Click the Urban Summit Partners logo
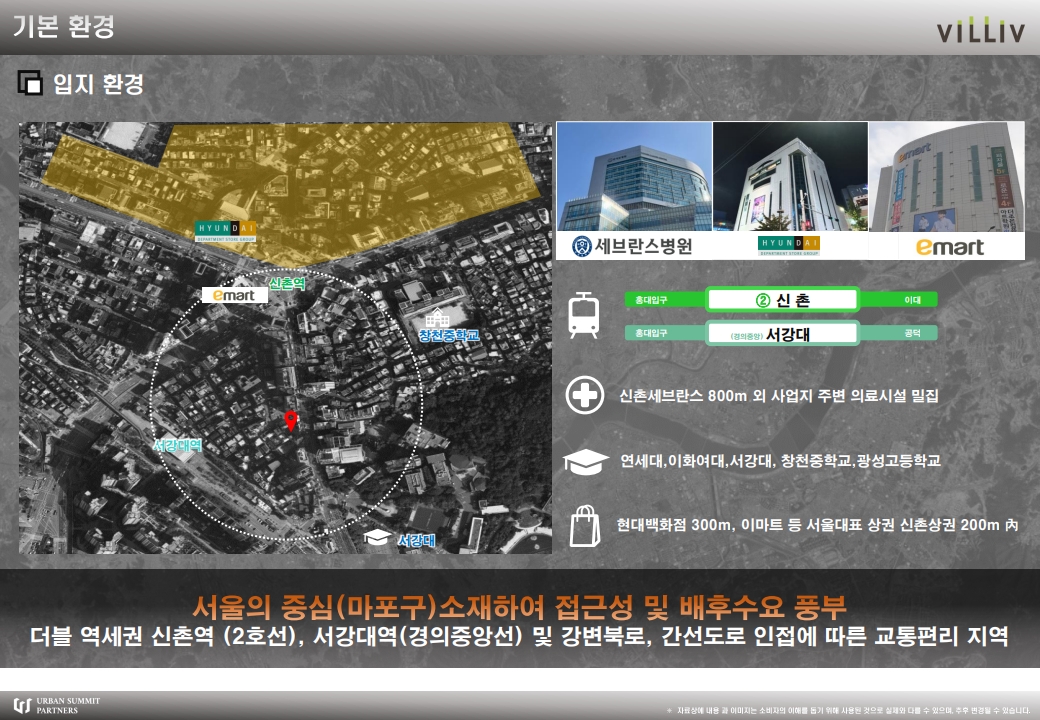Image resolution: width=1040 pixels, height=720 pixels. point(57,705)
